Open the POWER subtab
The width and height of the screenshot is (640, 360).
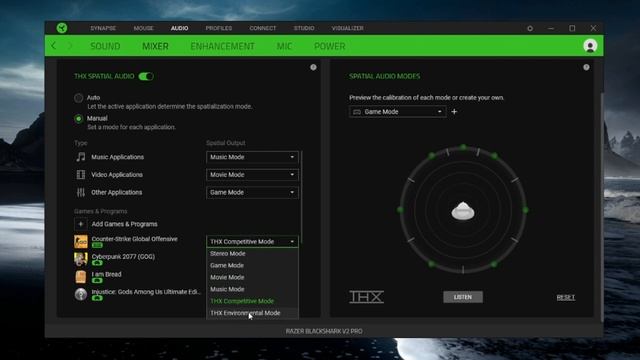[329, 46]
